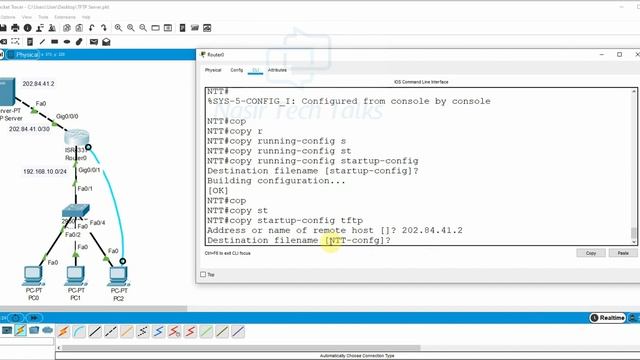Image resolution: width=640 pixels, height=360 pixels.
Task: Select PC0 in the topology
Action: coord(33,276)
